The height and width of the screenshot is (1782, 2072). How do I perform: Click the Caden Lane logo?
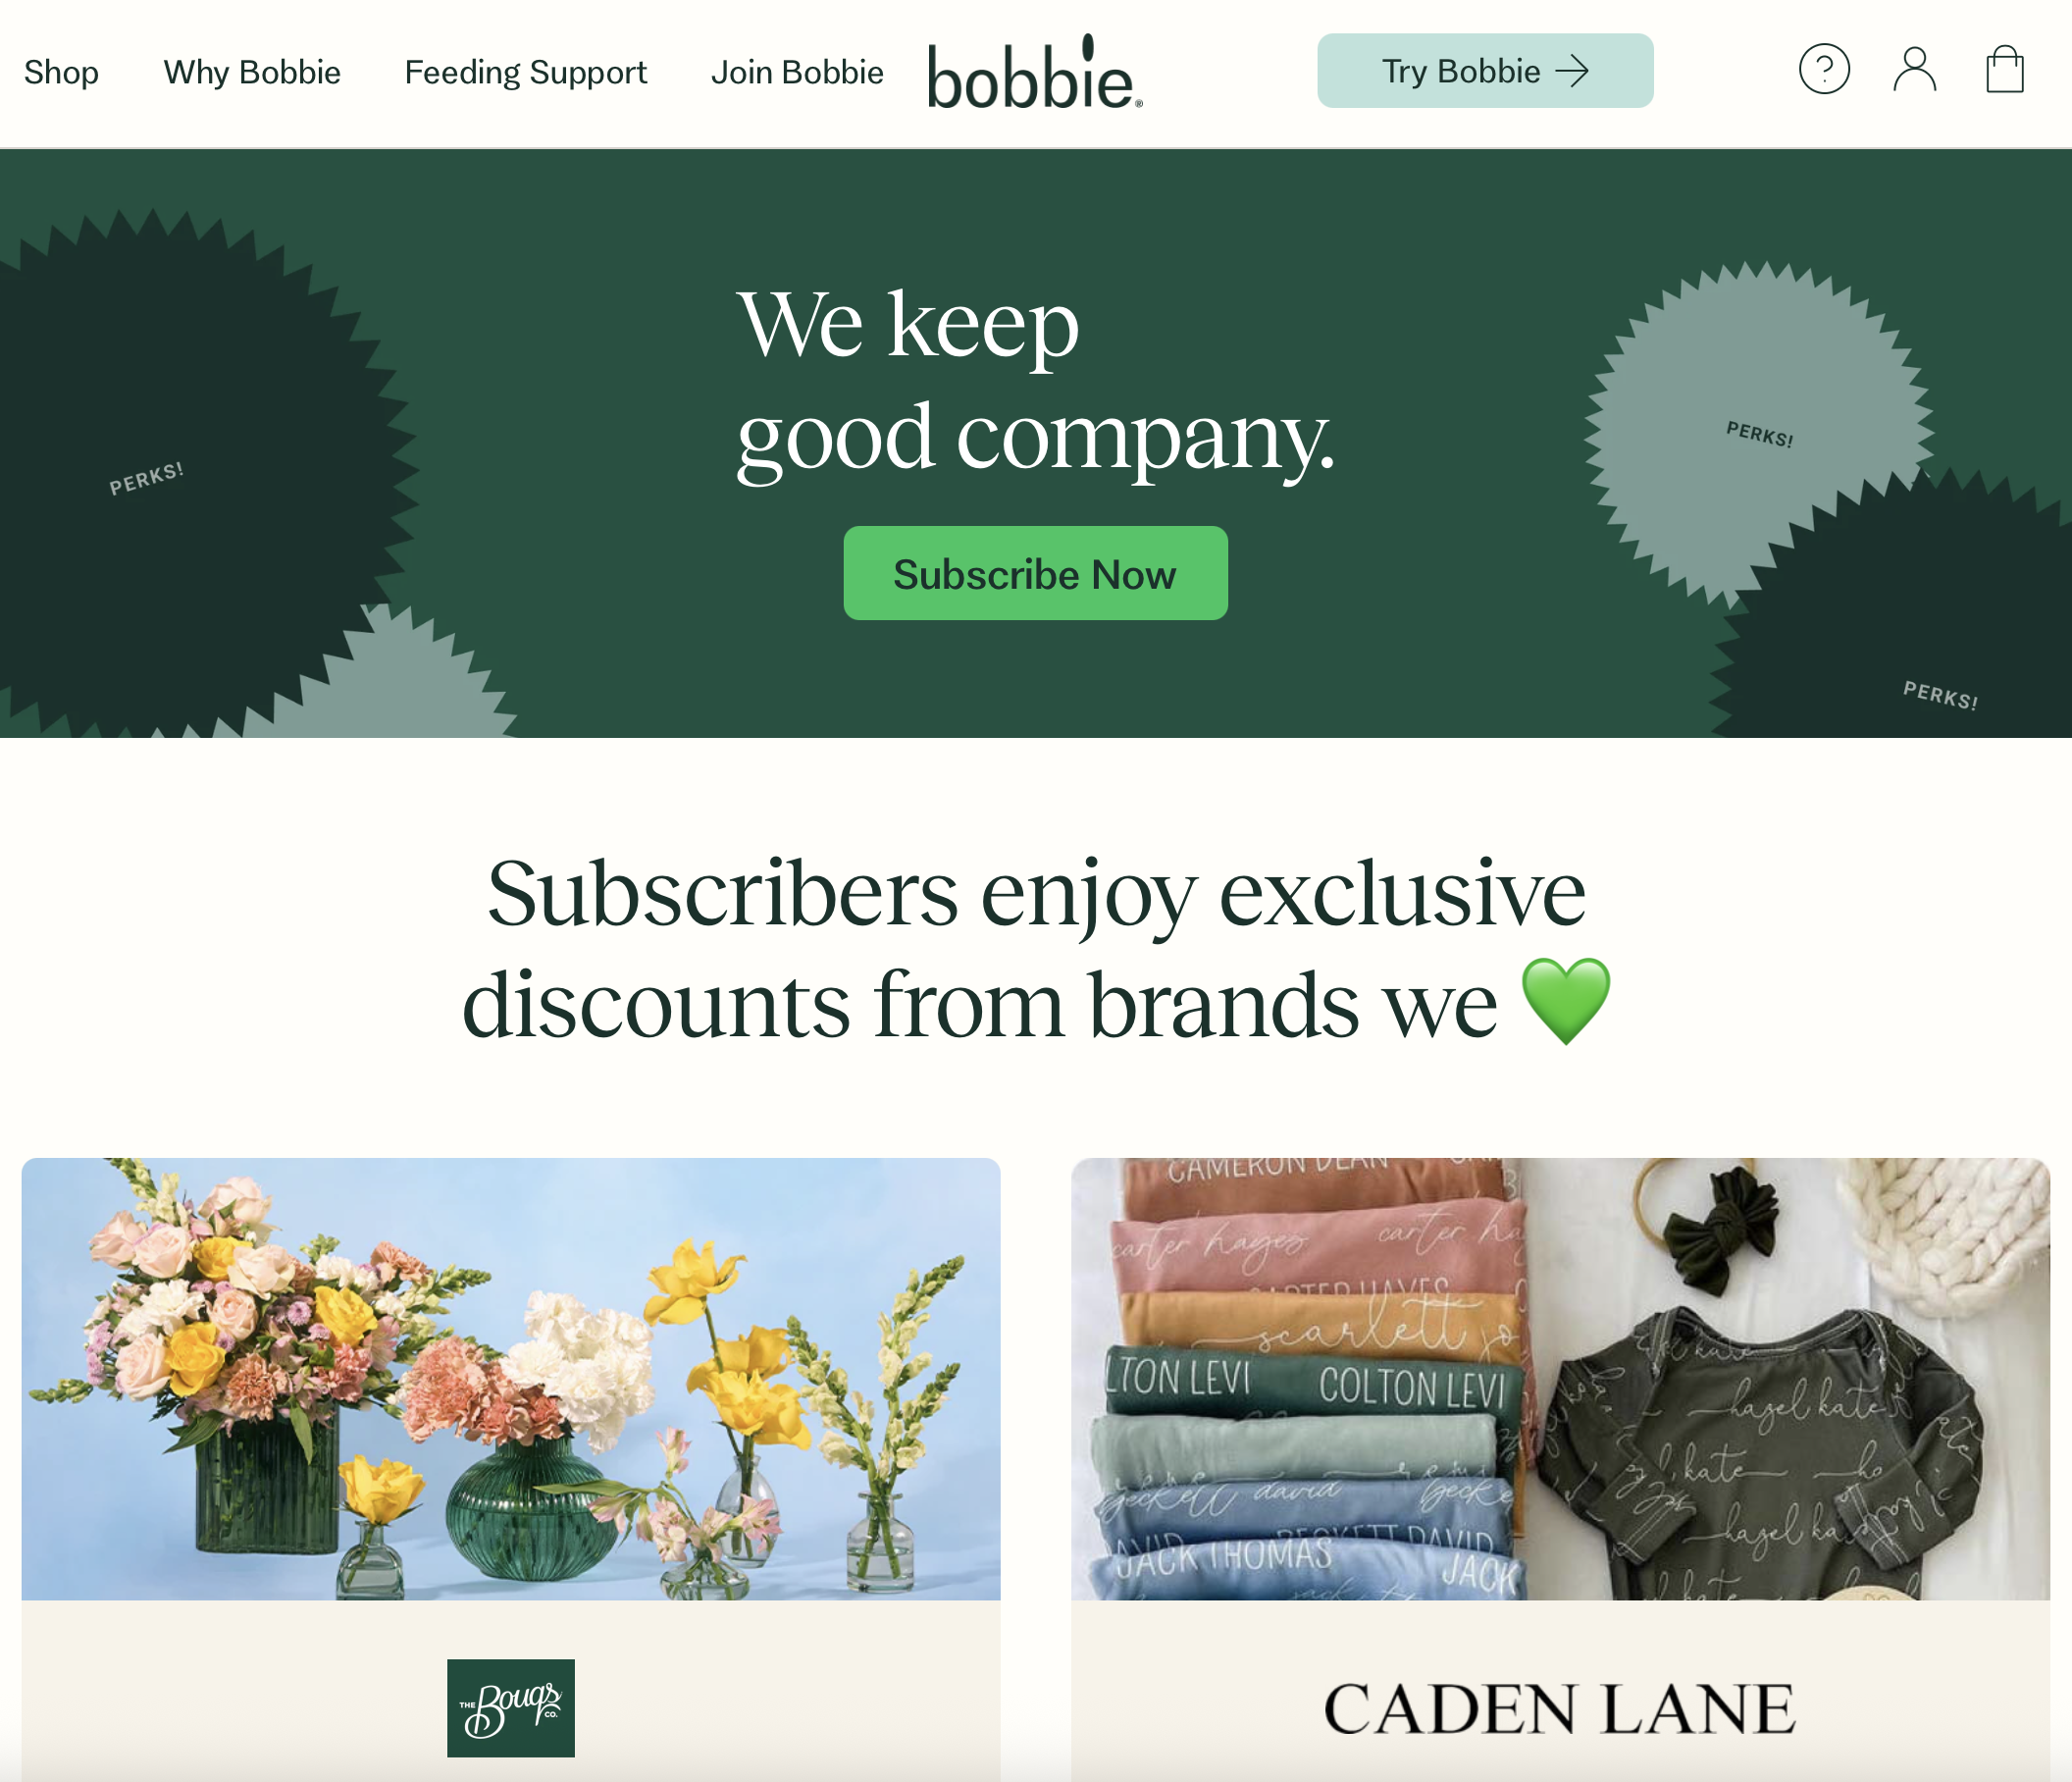(x=1559, y=1709)
